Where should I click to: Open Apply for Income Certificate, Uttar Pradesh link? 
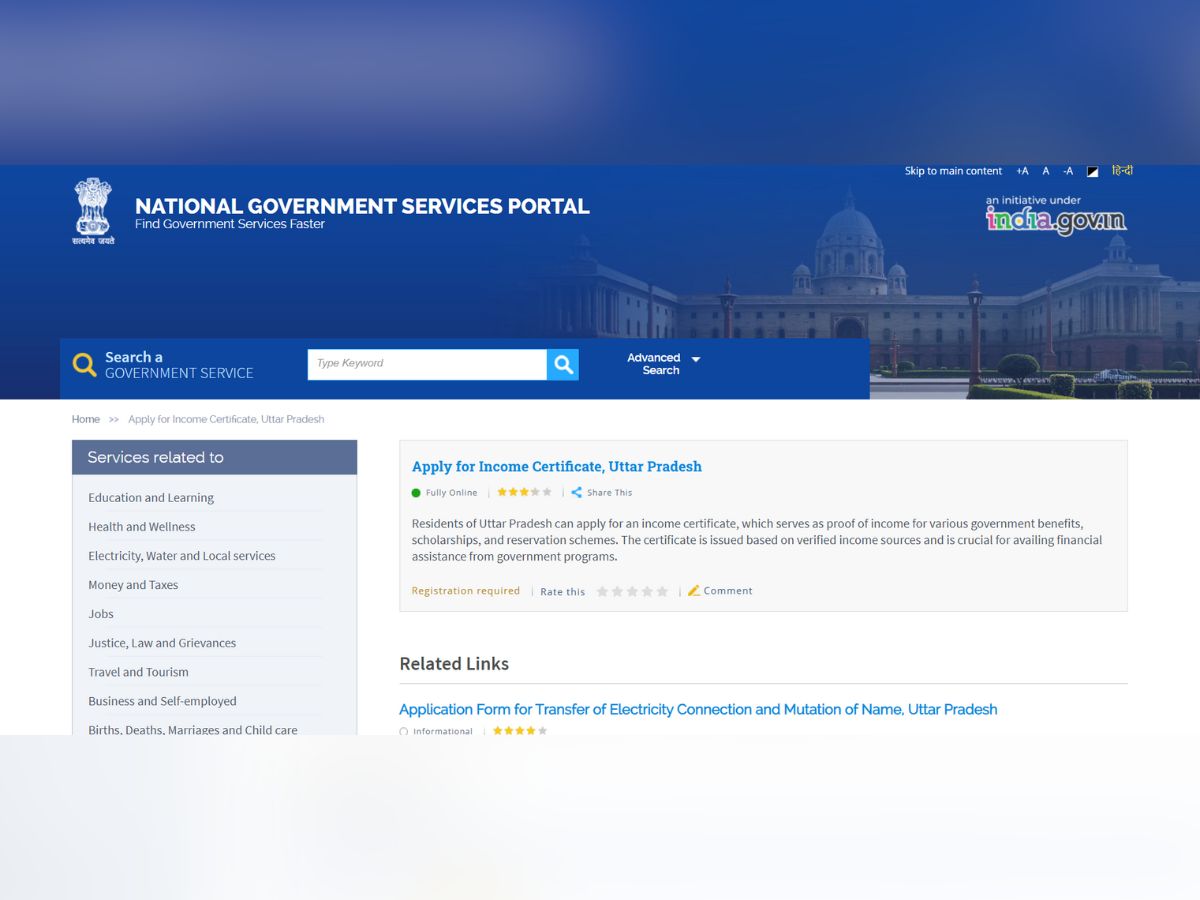click(x=557, y=466)
